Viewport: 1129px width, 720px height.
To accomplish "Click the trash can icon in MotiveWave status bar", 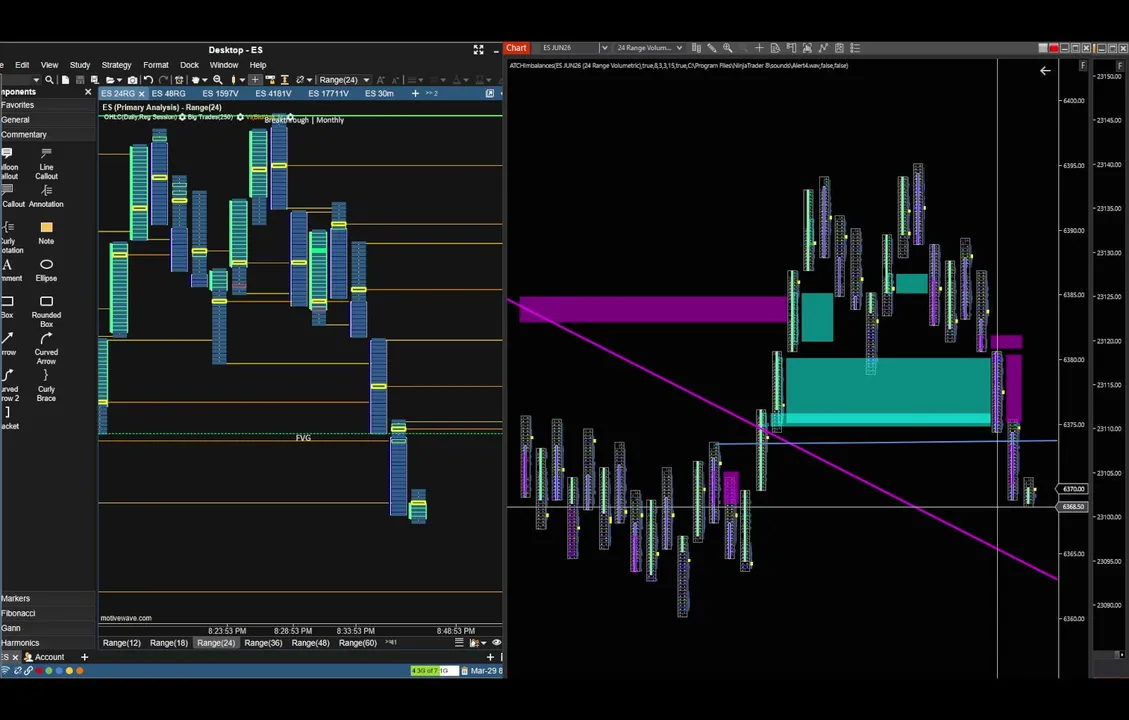I will (x=464, y=670).
